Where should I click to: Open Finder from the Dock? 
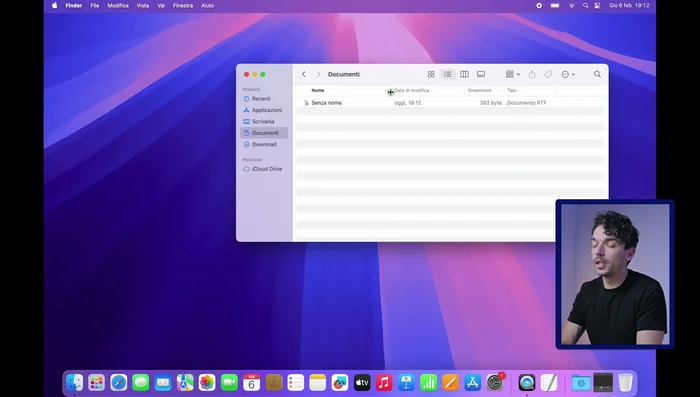[75, 383]
